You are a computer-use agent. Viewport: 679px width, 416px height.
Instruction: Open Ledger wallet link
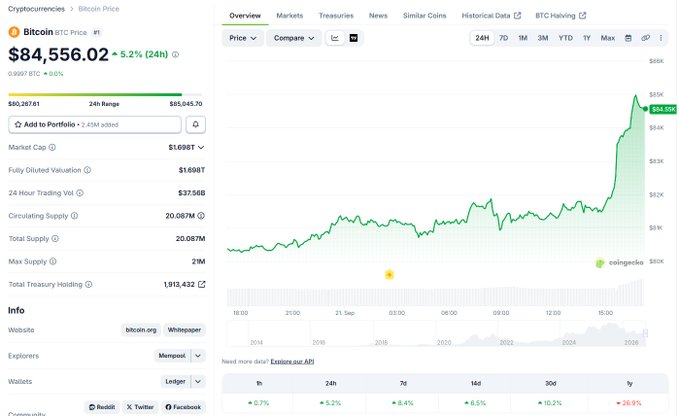175,381
